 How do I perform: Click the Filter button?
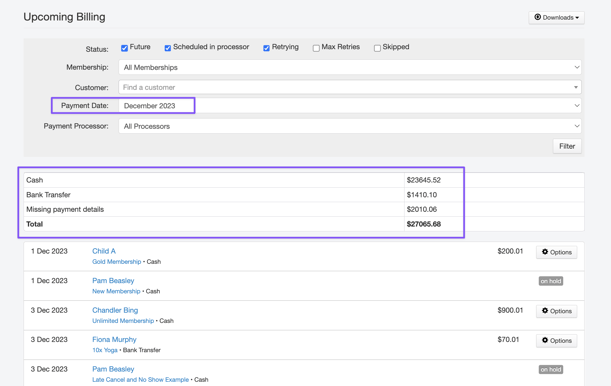click(x=567, y=146)
